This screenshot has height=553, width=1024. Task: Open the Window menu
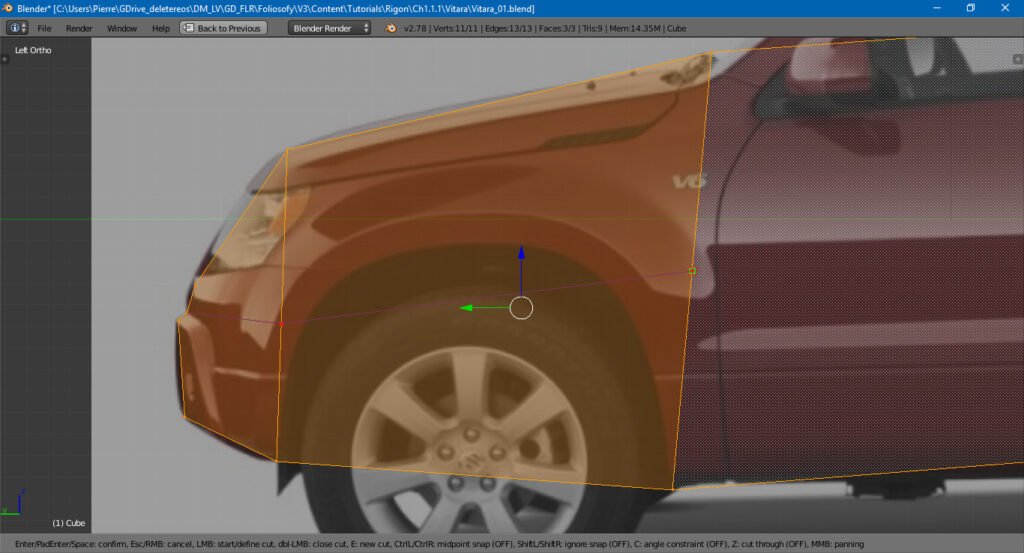click(122, 28)
